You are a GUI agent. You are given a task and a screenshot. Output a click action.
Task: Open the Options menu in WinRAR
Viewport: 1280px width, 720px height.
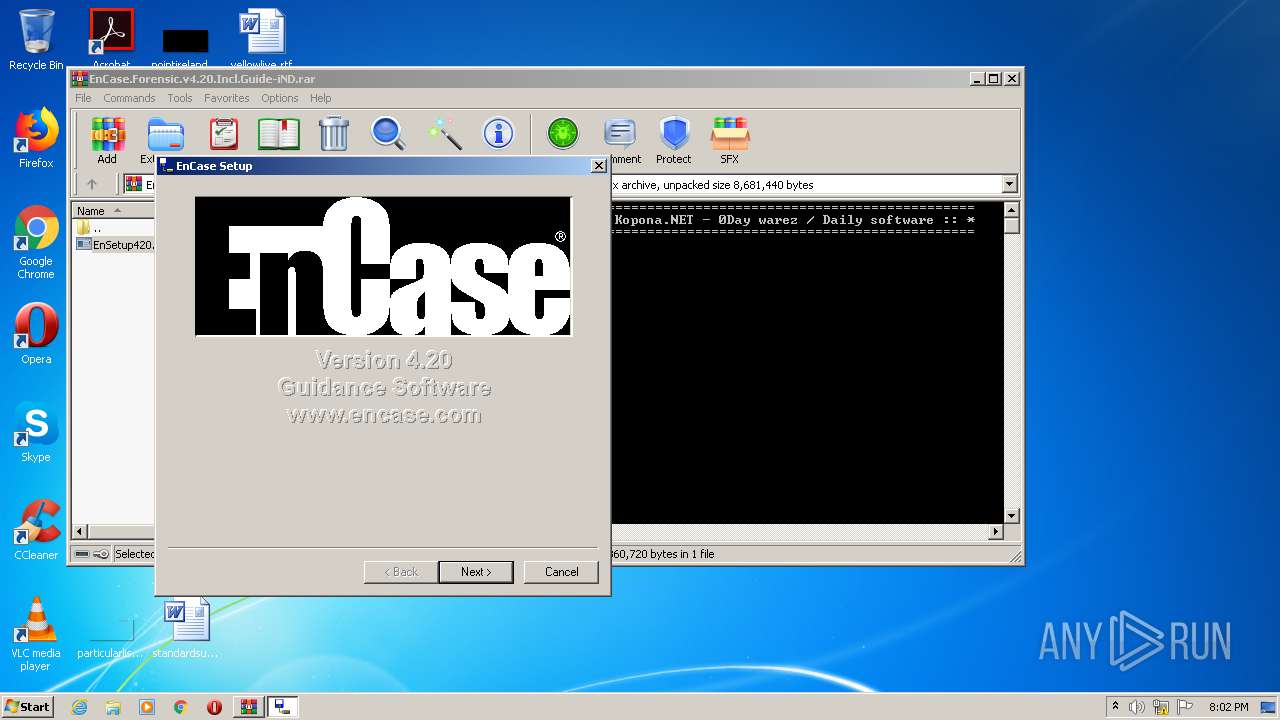[x=280, y=98]
